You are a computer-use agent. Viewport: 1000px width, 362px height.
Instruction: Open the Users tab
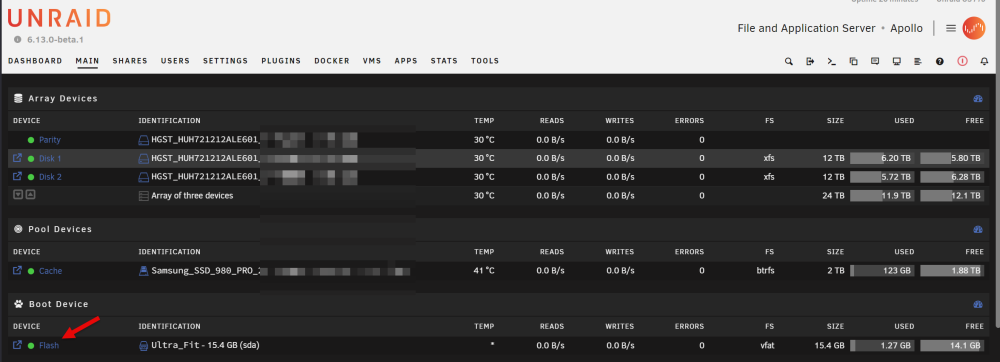[x=175, y=61]
